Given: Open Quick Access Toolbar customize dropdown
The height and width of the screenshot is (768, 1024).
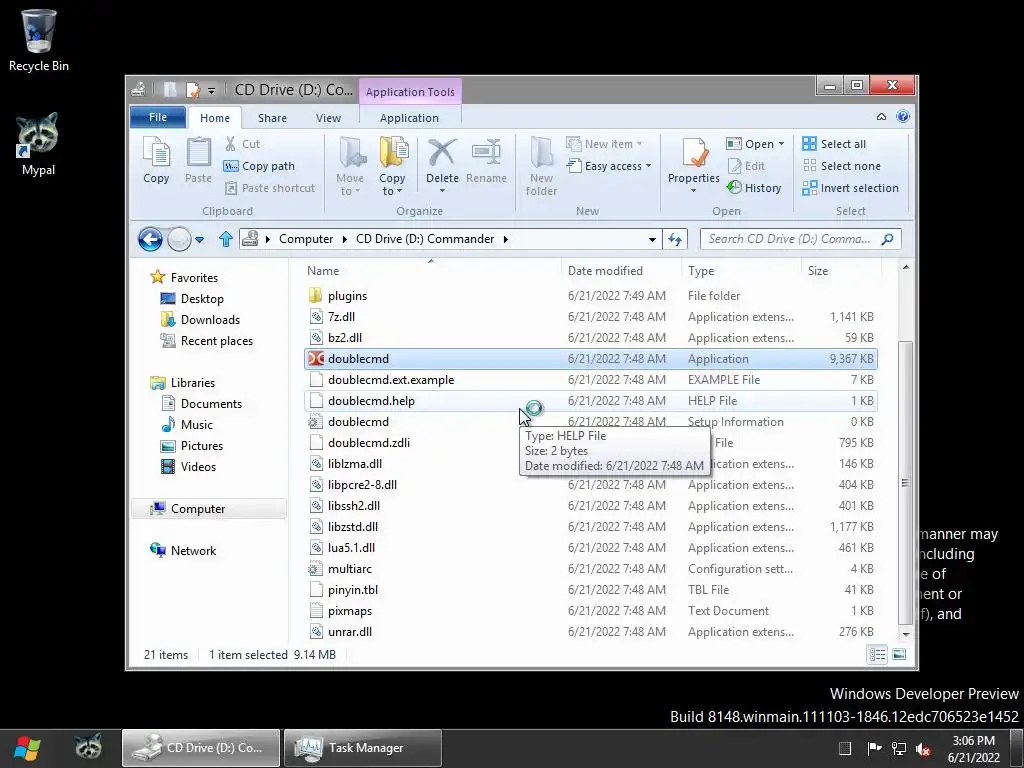Looking at the screenshot, I should (211, 91).
